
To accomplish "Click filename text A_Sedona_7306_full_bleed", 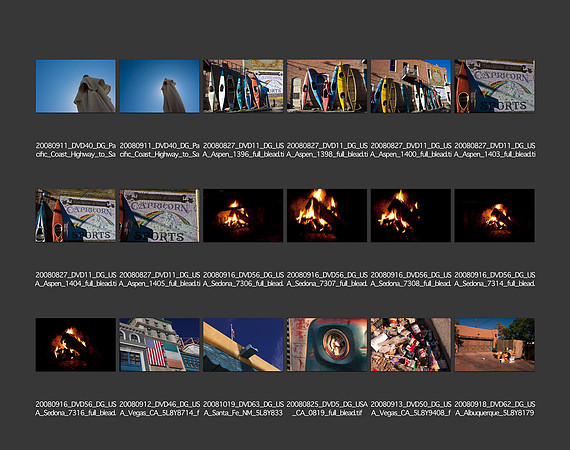I will 242,284.
